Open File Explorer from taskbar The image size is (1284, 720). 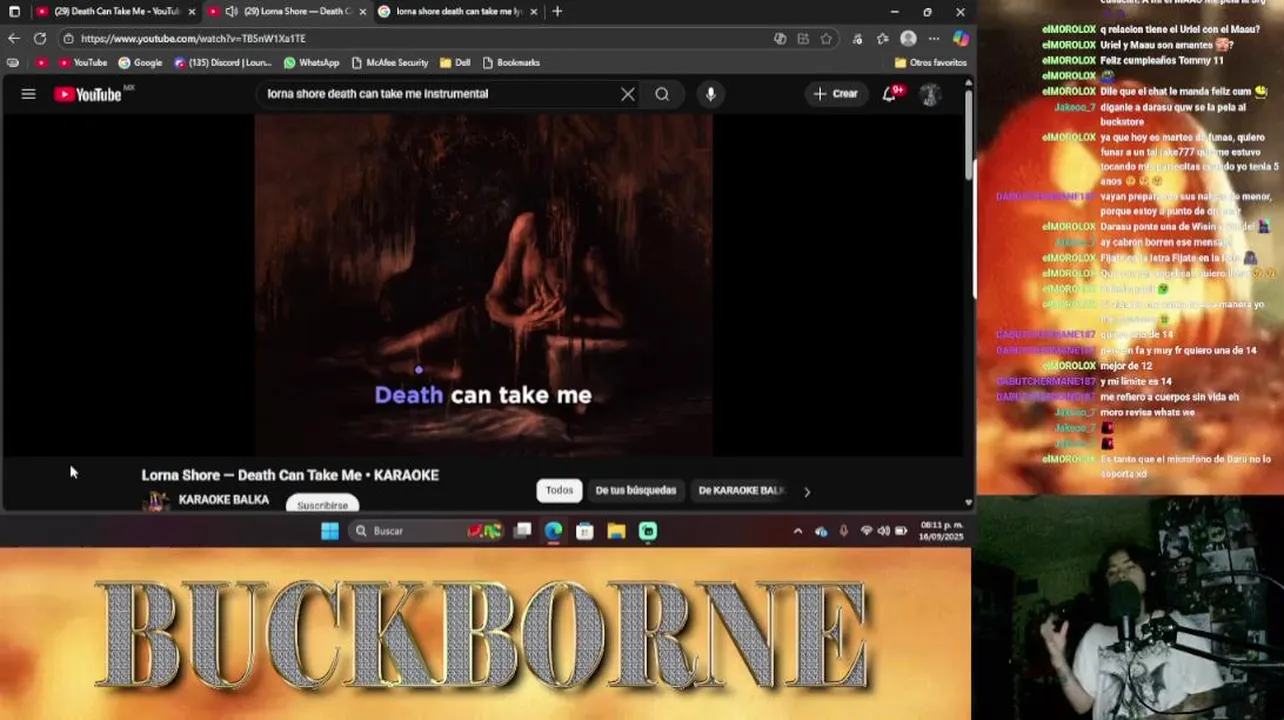pos(616,531)
